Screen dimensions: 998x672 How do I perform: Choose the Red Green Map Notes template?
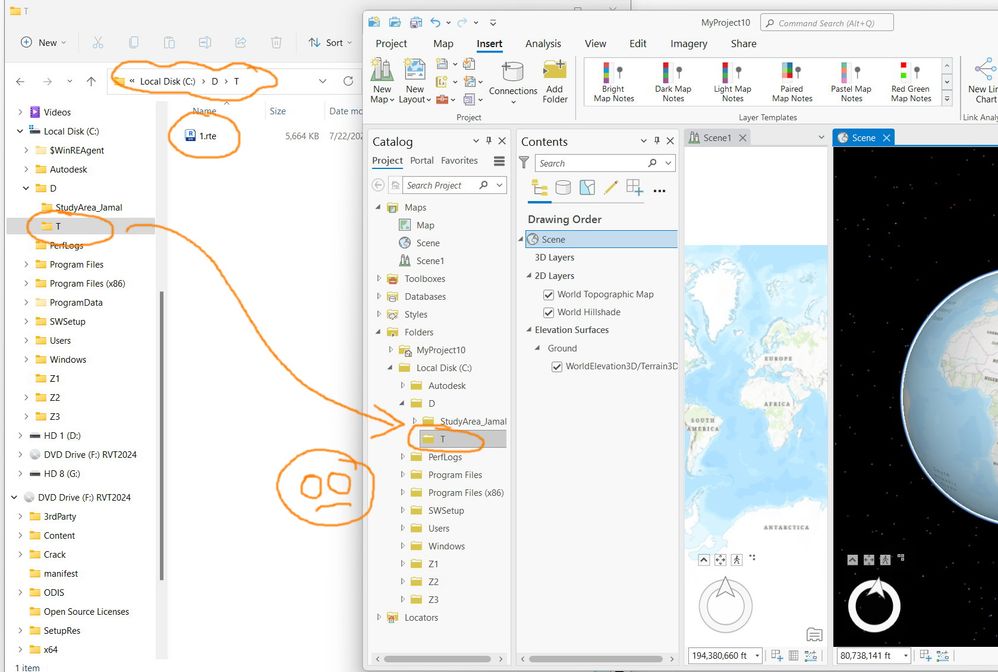click(910, 82)
